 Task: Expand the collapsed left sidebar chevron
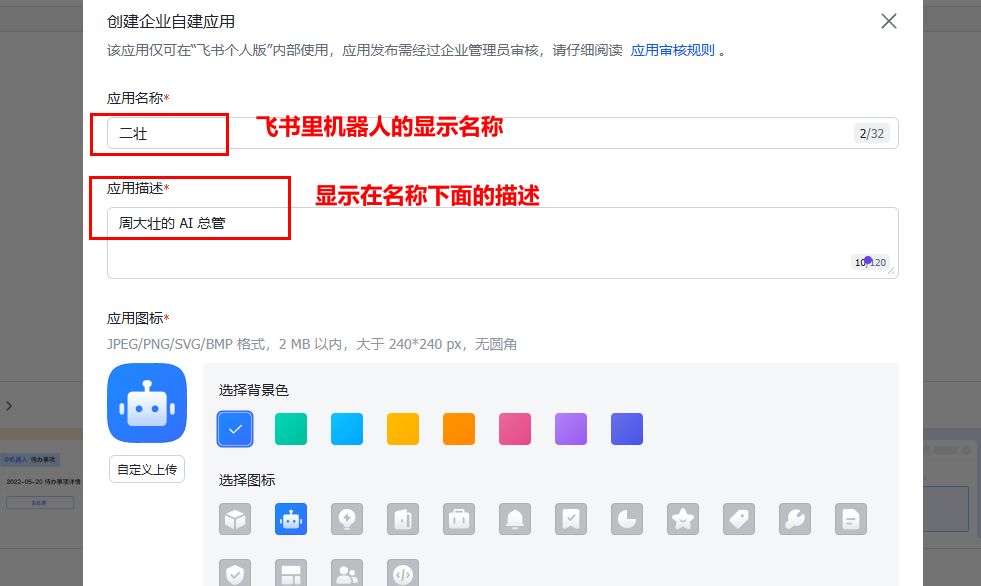(9, 406)
